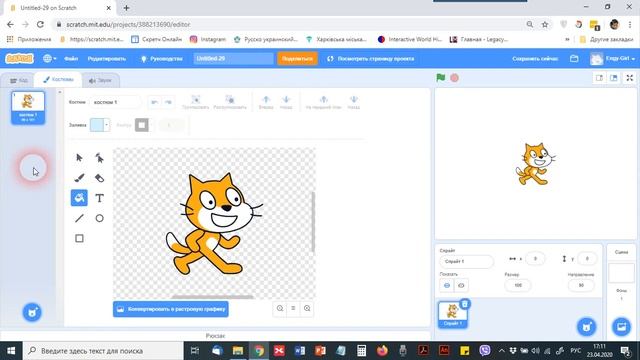
Task: Select the arrow Select tool
Action: [x=79, y=158]
